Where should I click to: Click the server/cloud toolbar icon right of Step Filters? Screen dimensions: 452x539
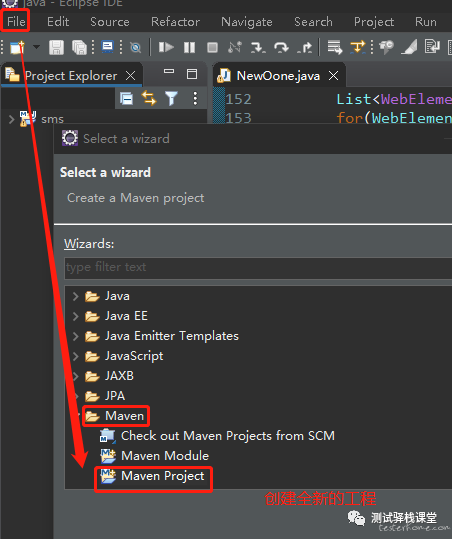point(386,47)
